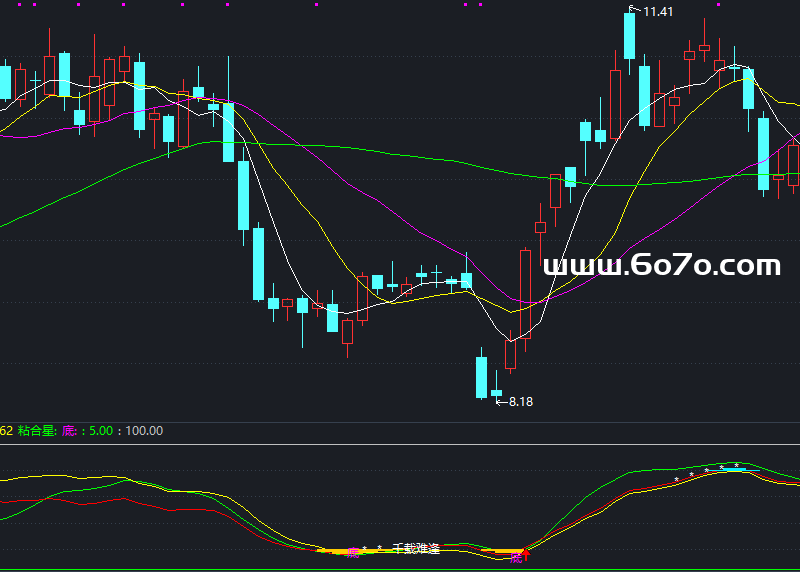Select the rightmost red candle at chart edge
Image resolution: width=800 pixels, height=572 pixels.
click(793, 165)
